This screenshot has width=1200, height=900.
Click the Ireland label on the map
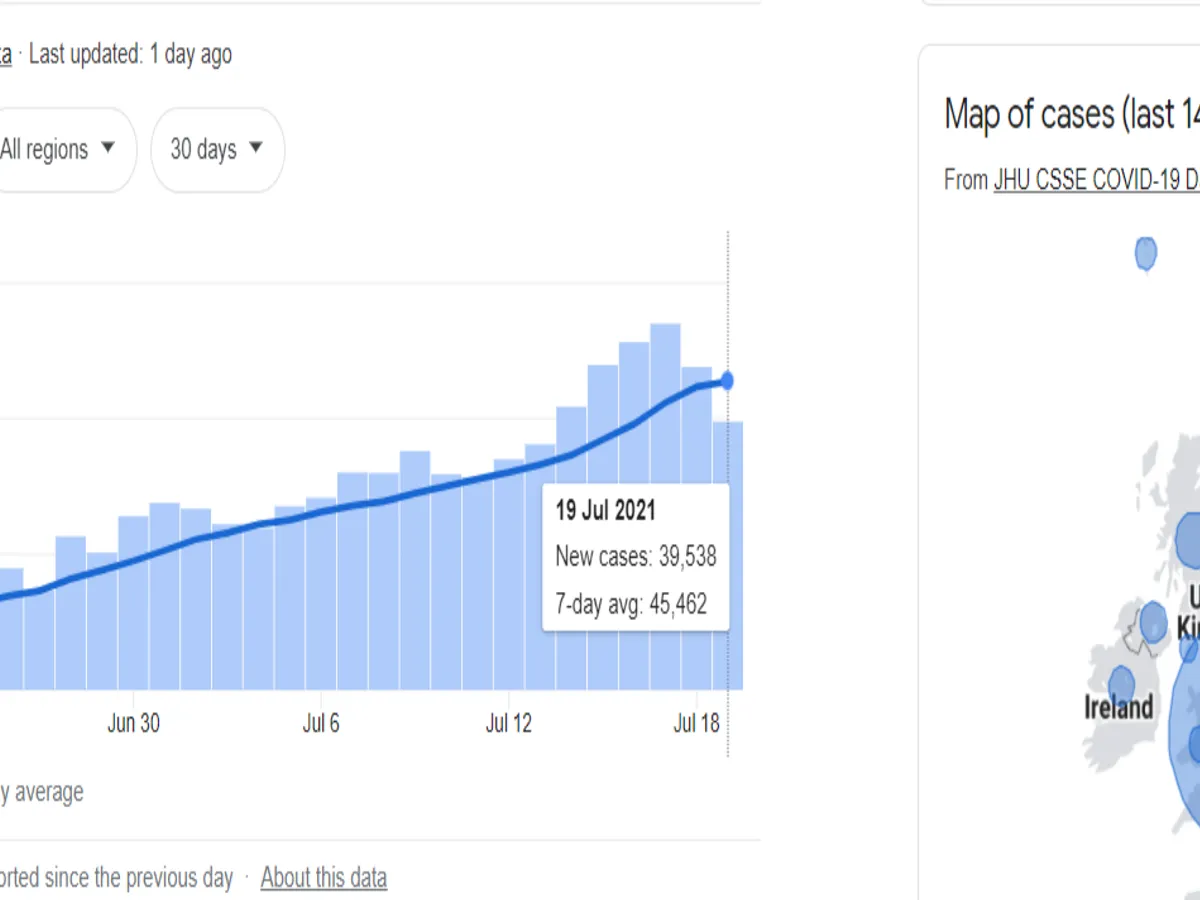coord(1118,708)
